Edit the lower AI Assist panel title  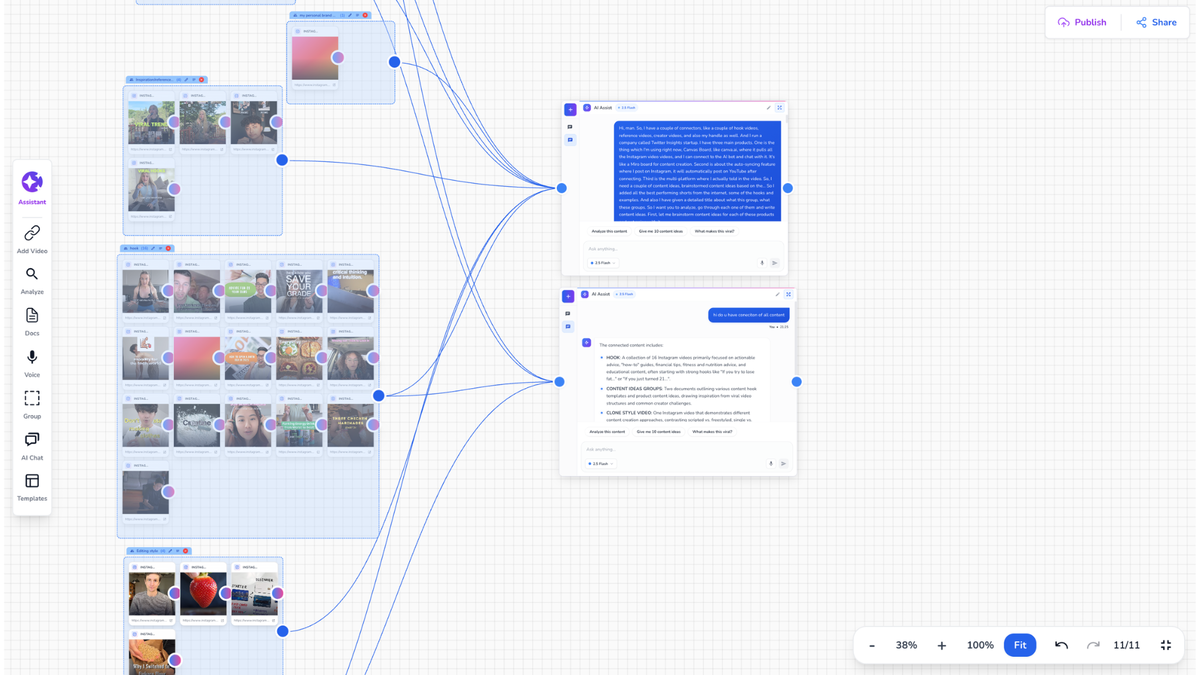click(777, 294)
